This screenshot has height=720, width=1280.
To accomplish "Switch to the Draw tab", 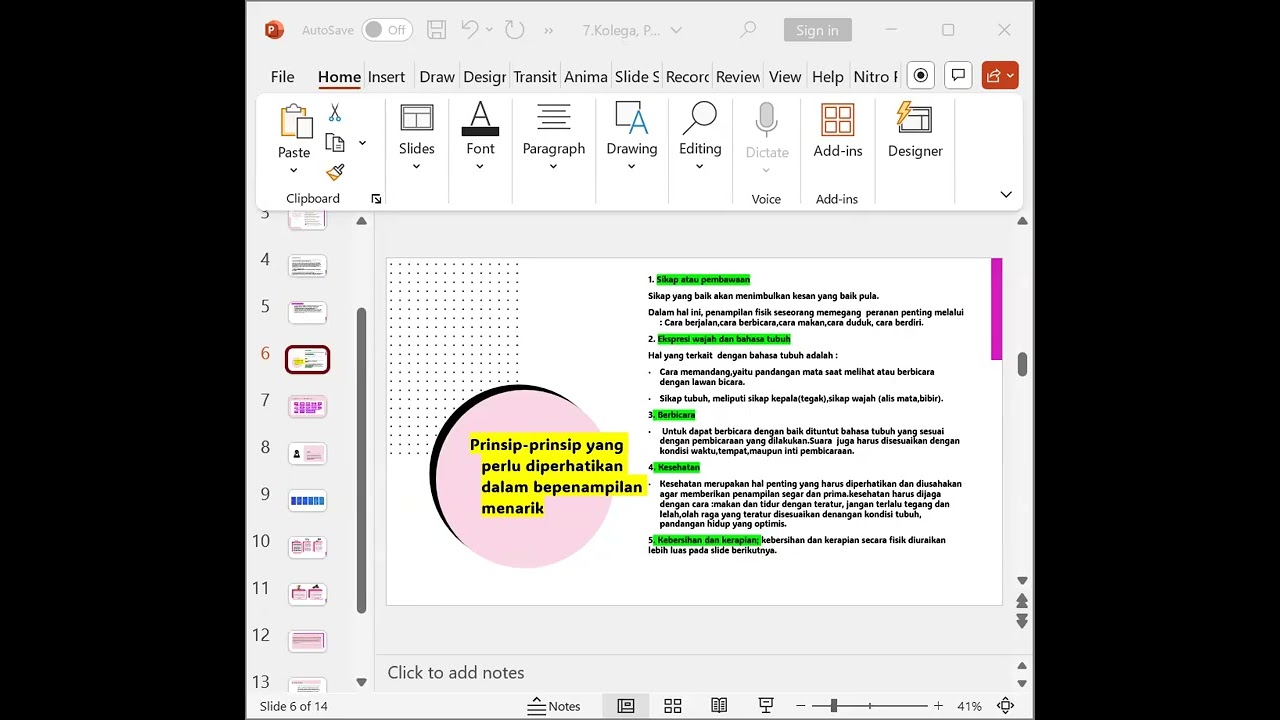I will (x=437, y=76).
